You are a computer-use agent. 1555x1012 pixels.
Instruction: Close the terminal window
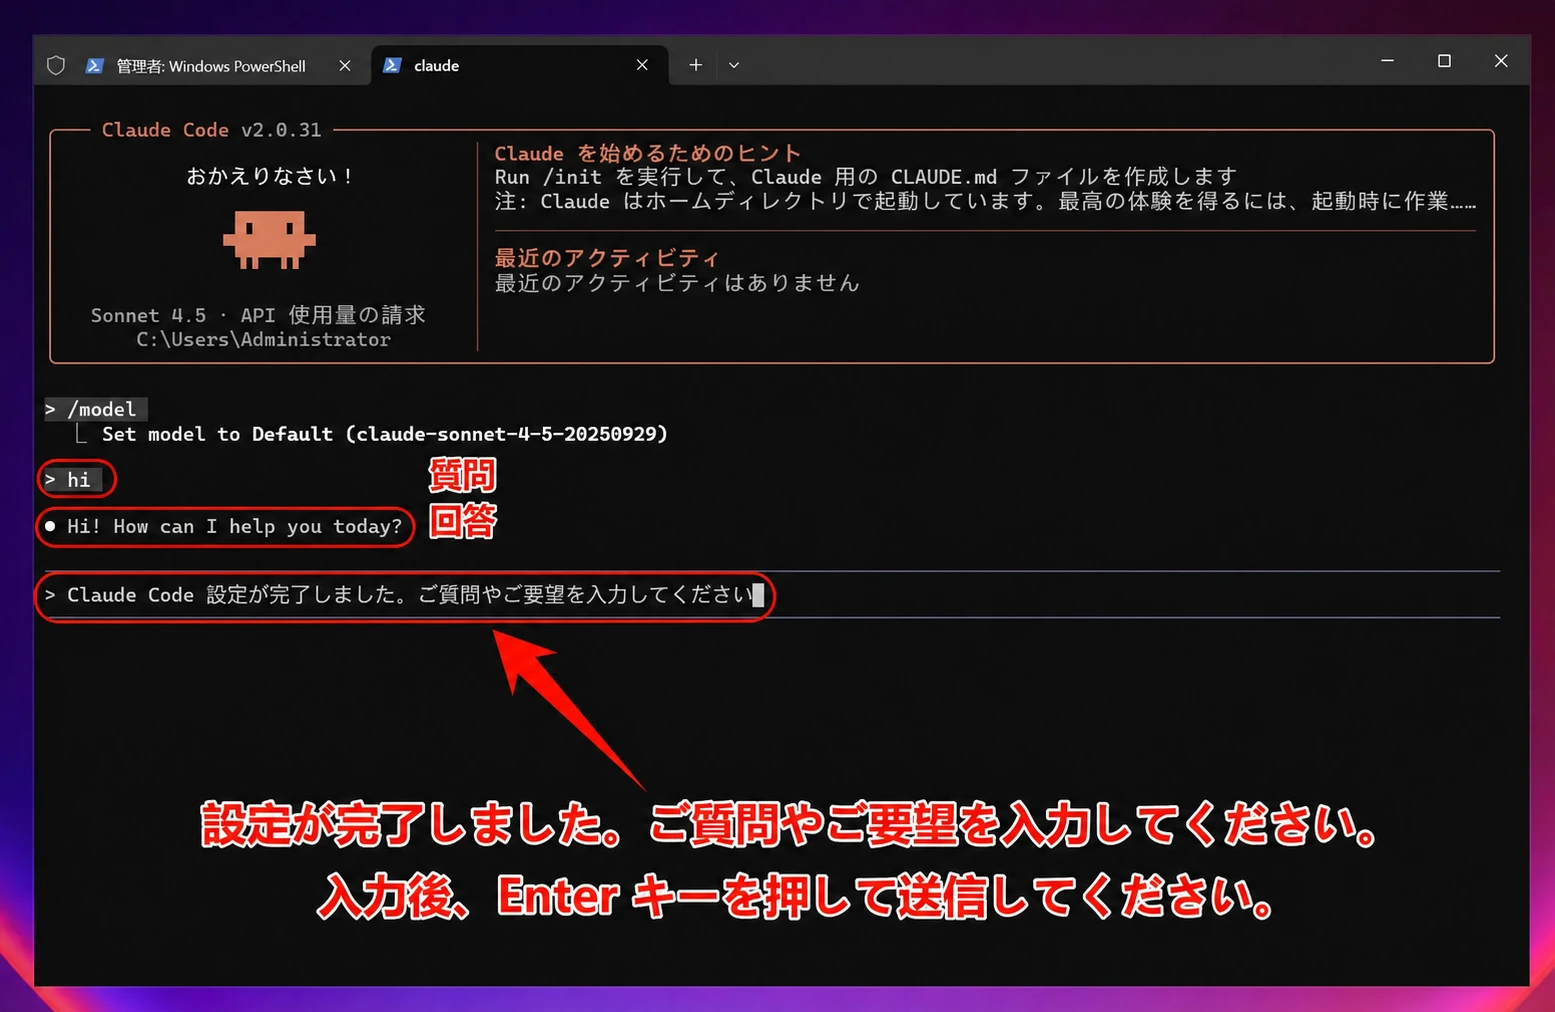click(1501, 61)
